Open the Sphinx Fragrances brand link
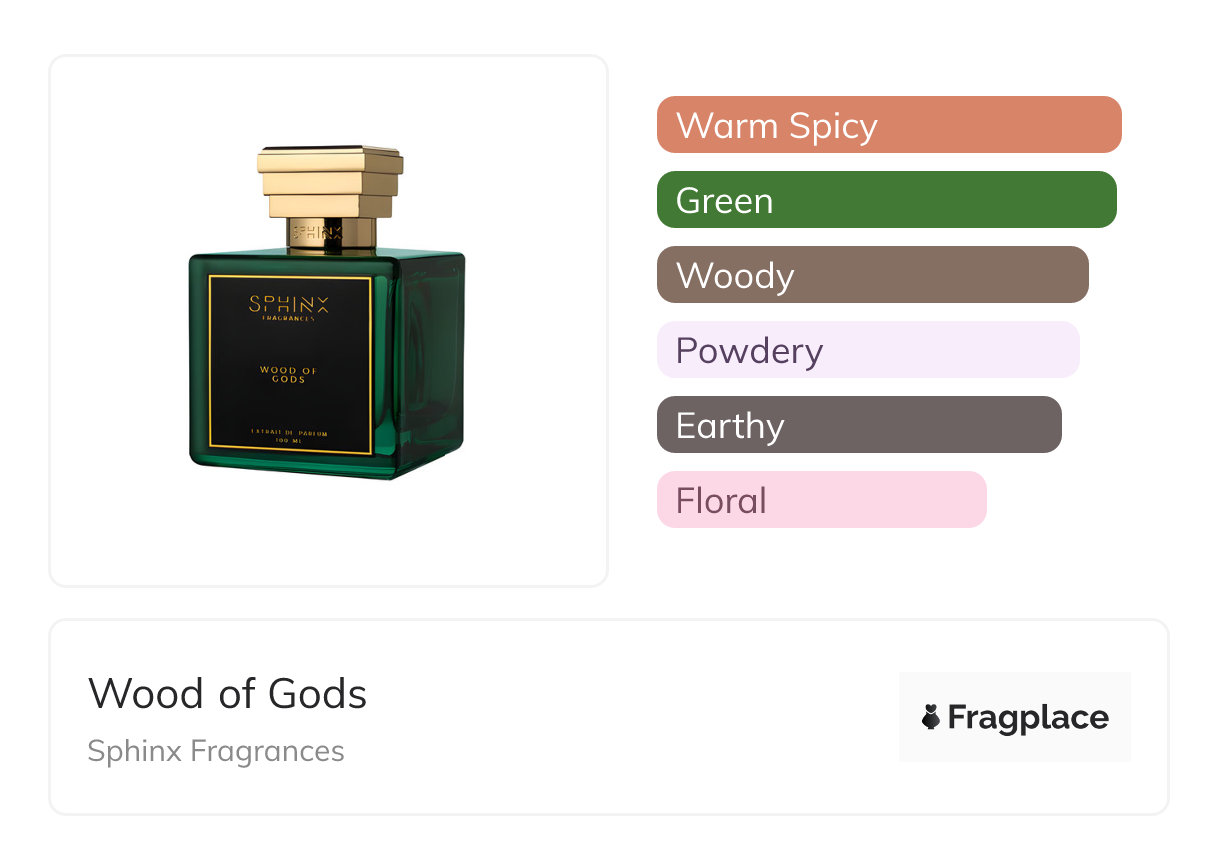The image size is (1218, 864). (x=215, y=751)
